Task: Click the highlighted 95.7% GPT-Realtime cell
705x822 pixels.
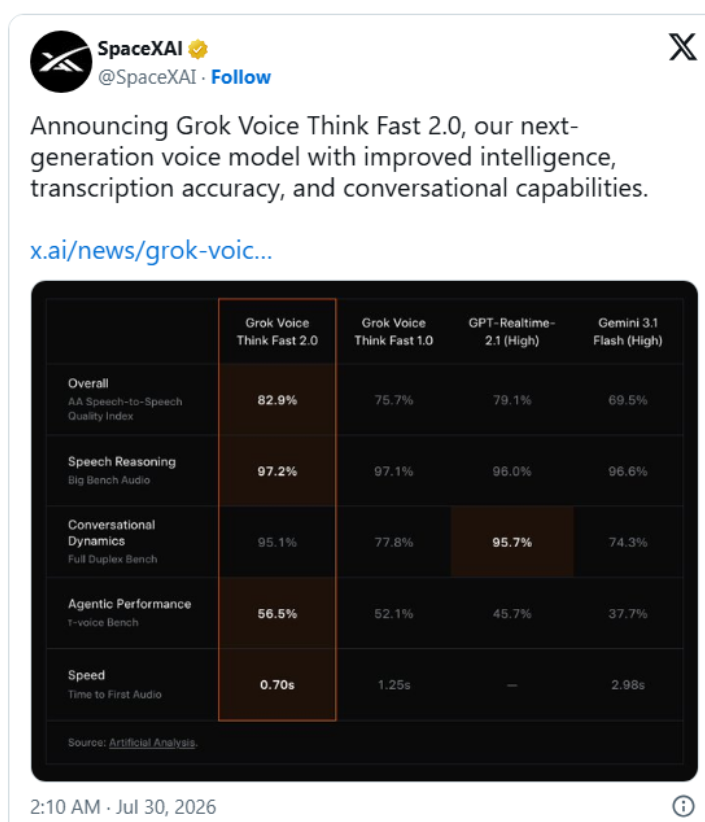Action: pos(512,542)
